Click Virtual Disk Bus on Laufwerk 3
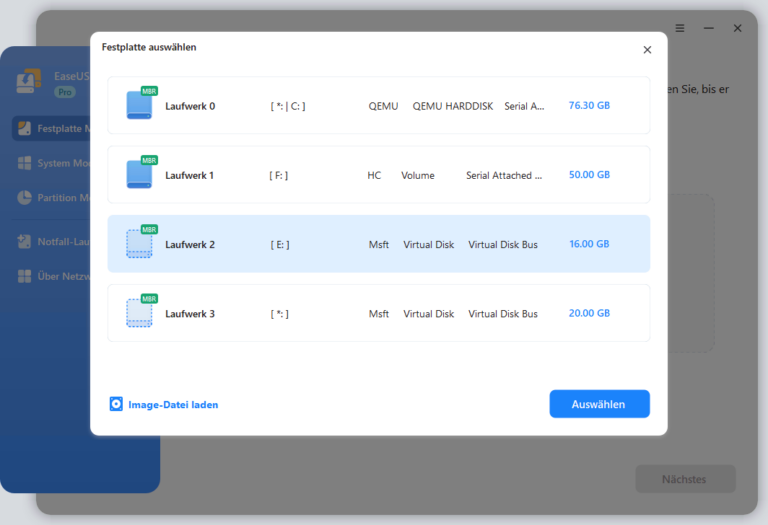 (x=503, y=313)
